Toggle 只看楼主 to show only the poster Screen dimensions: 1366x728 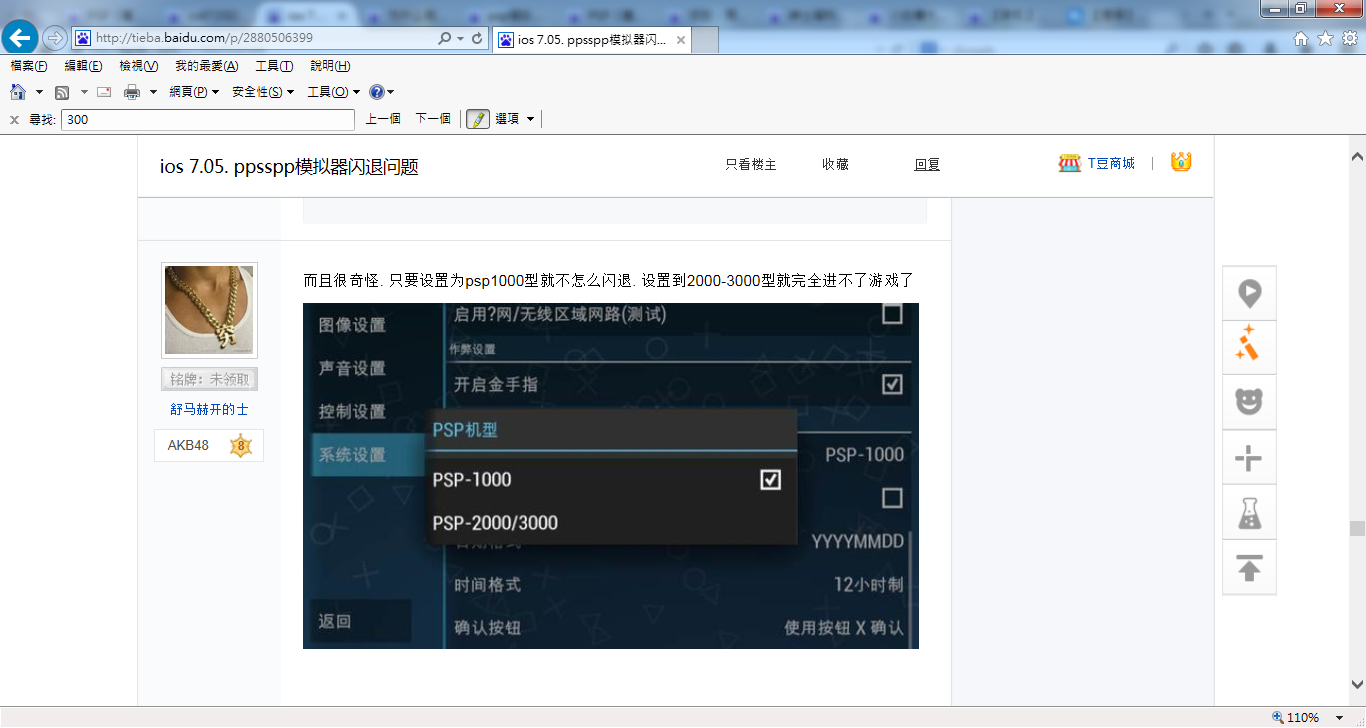tap(750, 164)
